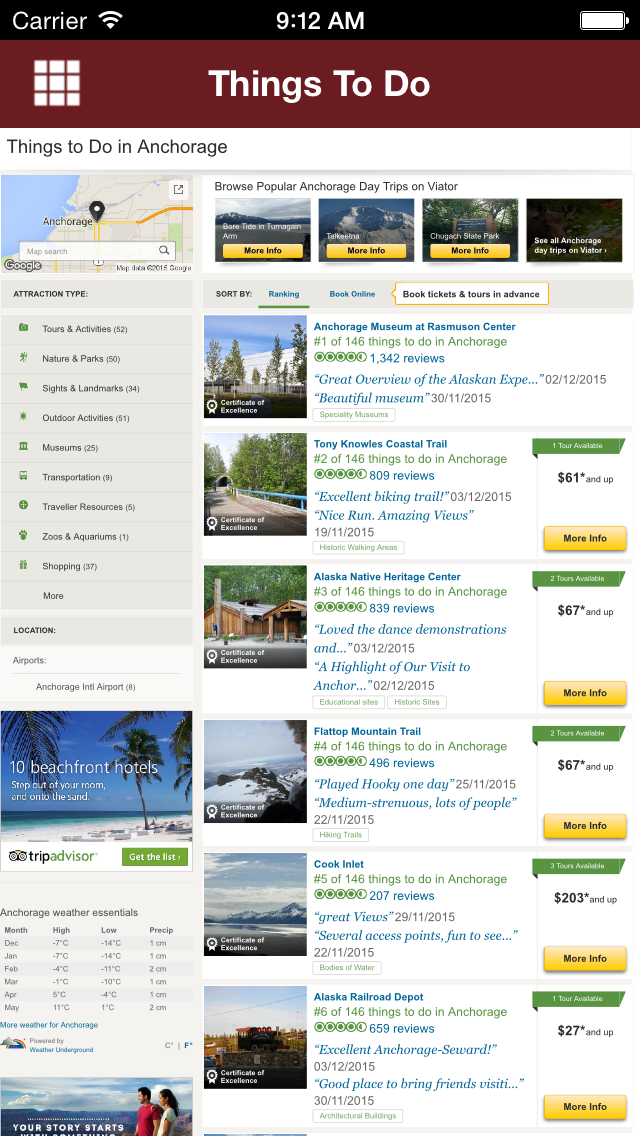Click More Info for Talkeetna day trip

[366, 251]
